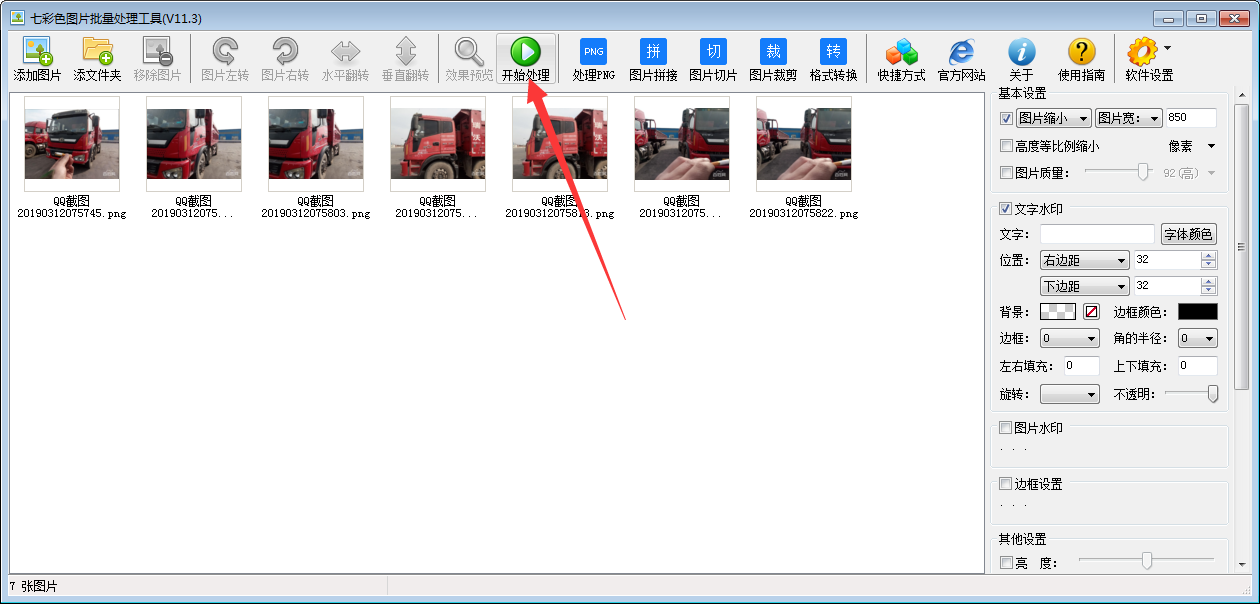Enable 图片质量 checkbox
1260x604 pixels.
pos(1006,173)
